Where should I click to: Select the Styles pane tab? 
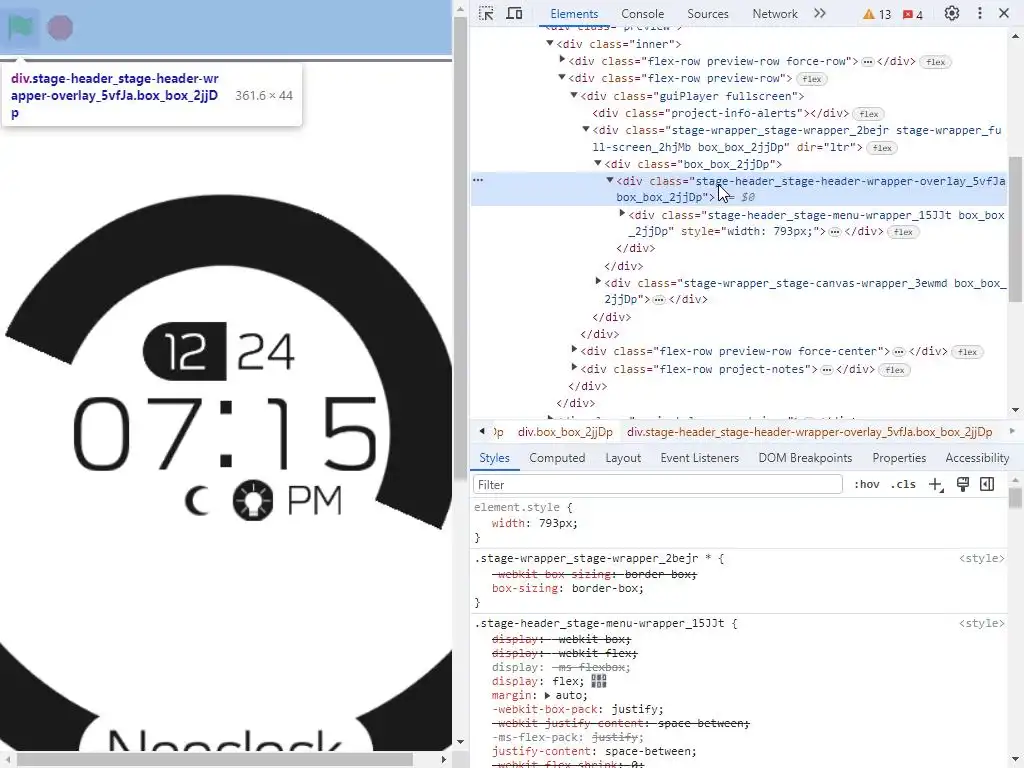click(494, 458)
